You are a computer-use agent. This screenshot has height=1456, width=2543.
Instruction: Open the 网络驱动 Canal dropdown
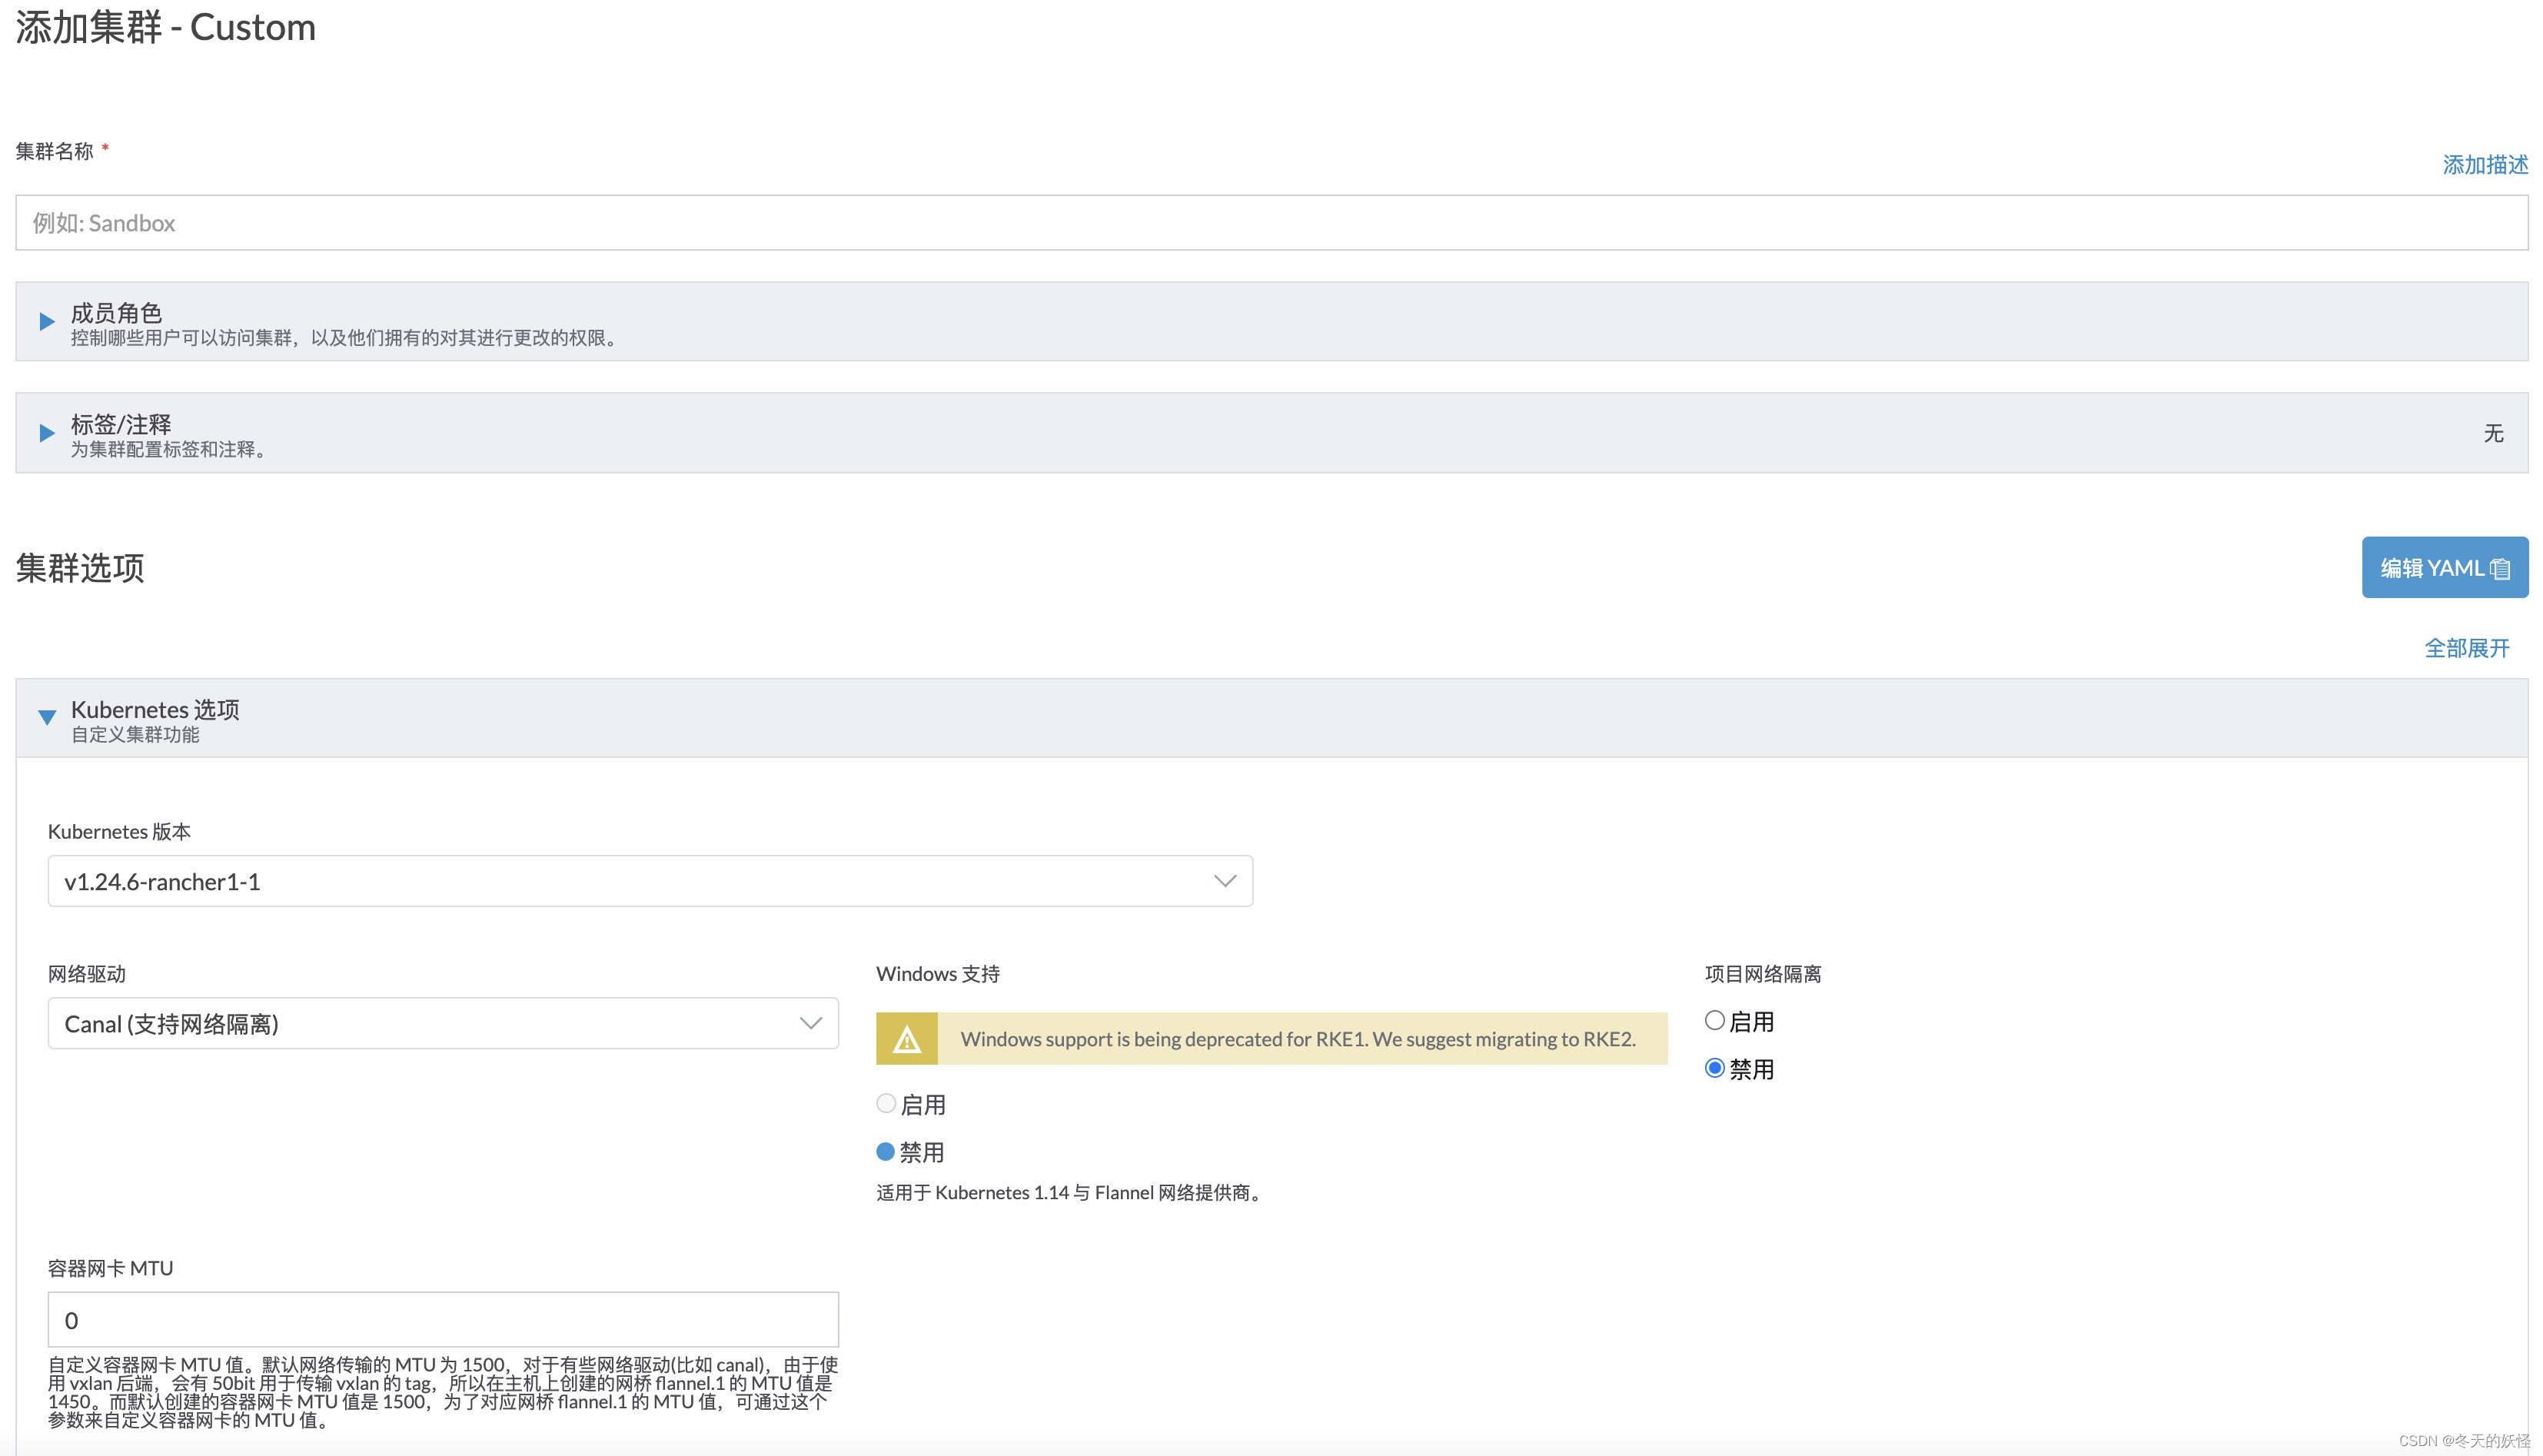[x=443, y=1023]
